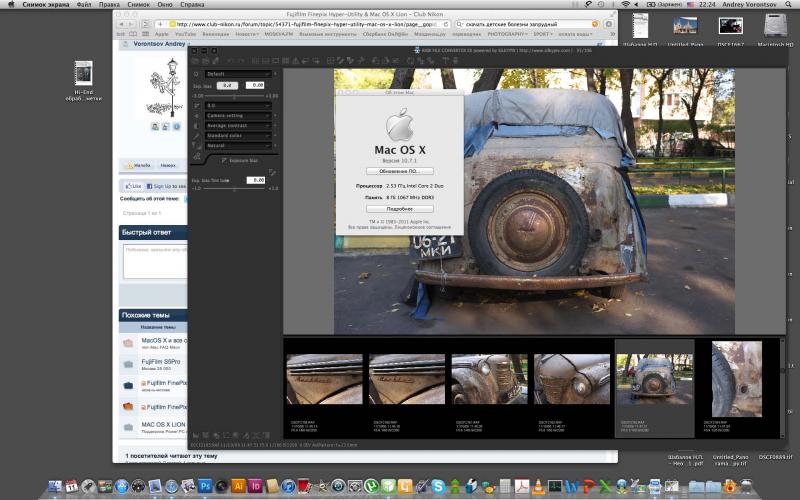Open Hi-End desktop file icon
Viewport: 800px width, 500px height.
click(x=83, y=80)
